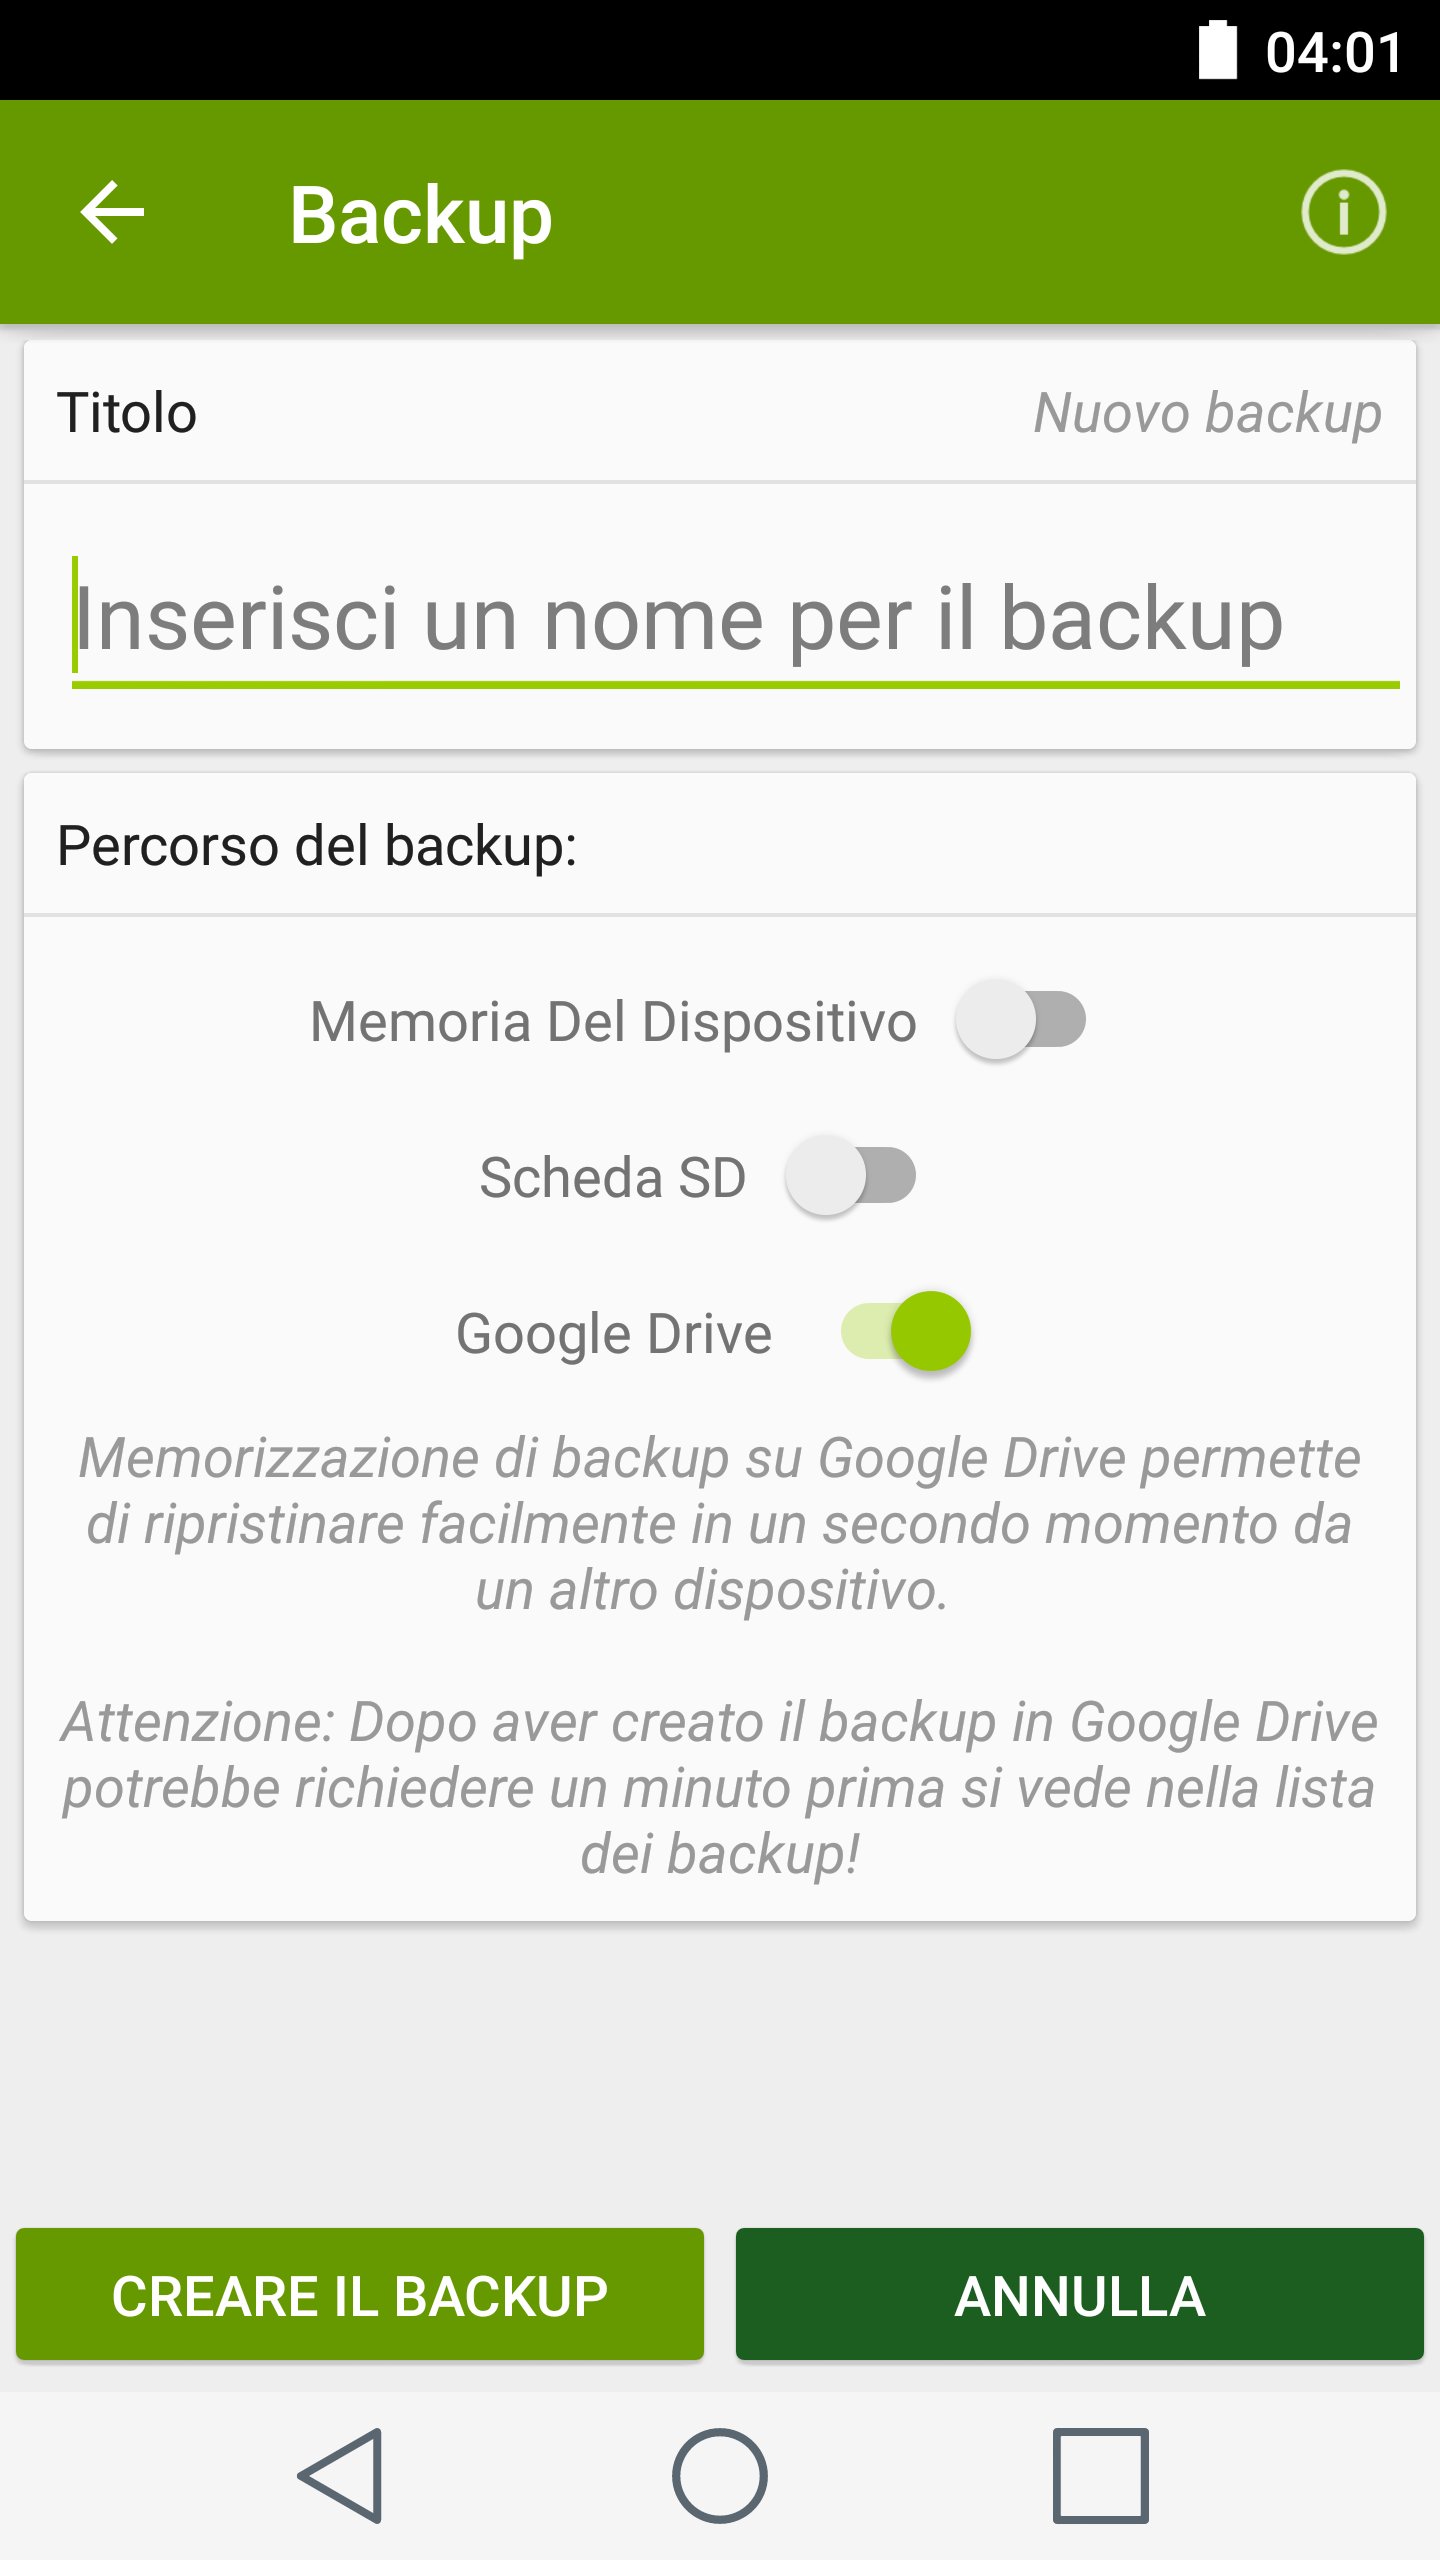The width and height of the screenshot is (1440, 2560).
Task: Focus the backup name input field
Action: [735, 620]
